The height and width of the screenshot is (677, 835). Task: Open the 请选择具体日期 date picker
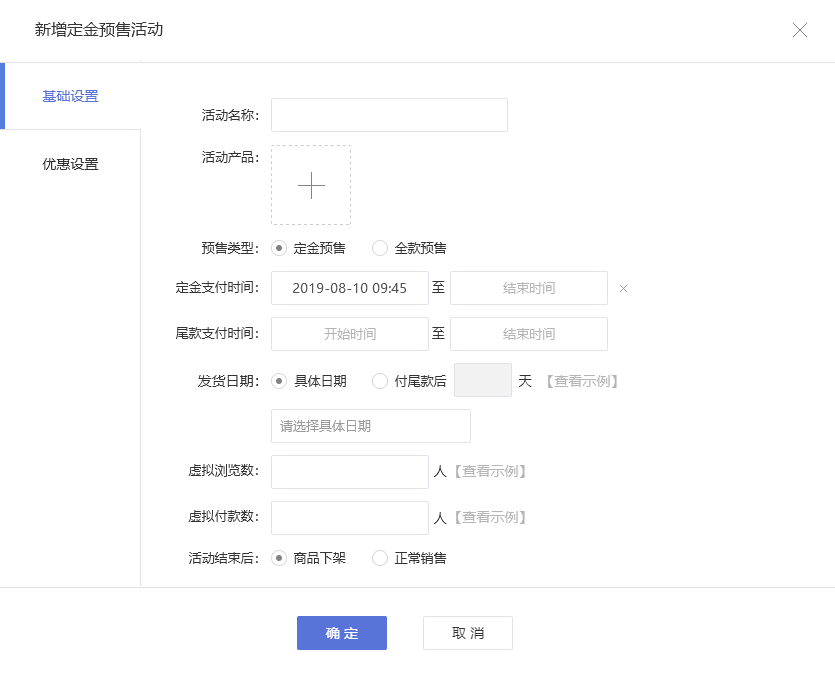(371, 426)
